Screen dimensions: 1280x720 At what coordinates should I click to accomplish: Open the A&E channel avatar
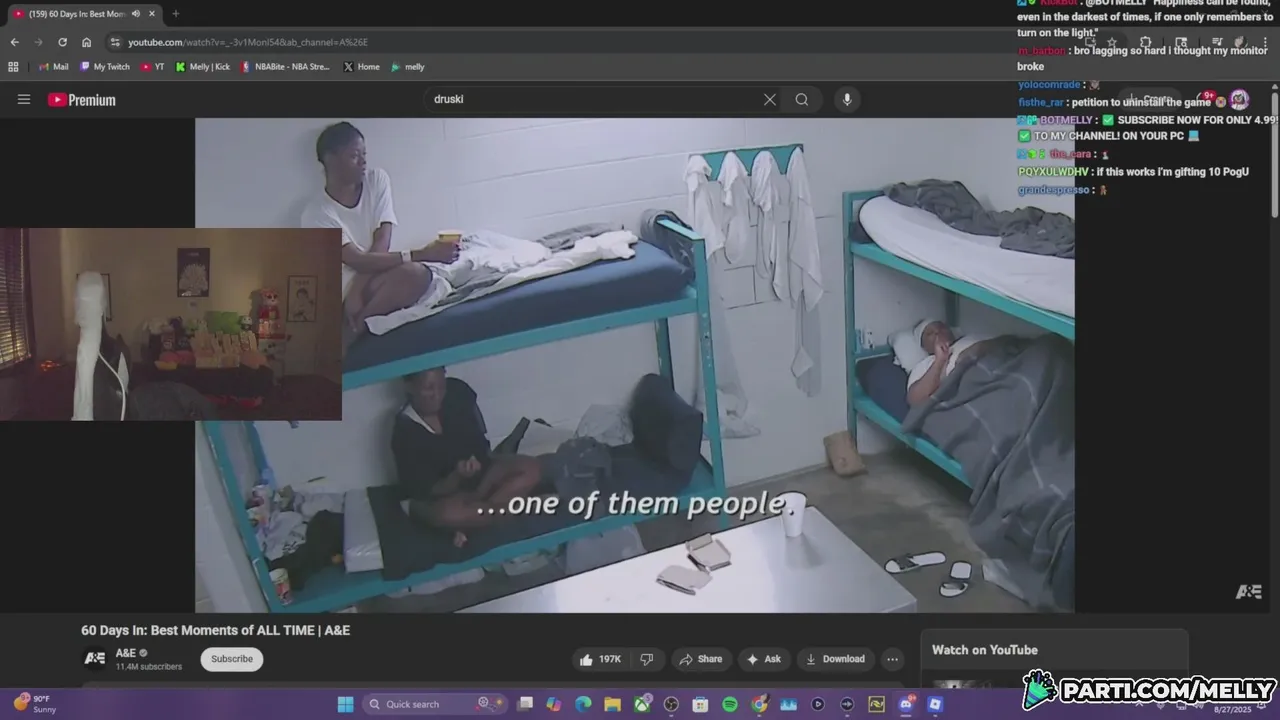click(x=94, y=658)
